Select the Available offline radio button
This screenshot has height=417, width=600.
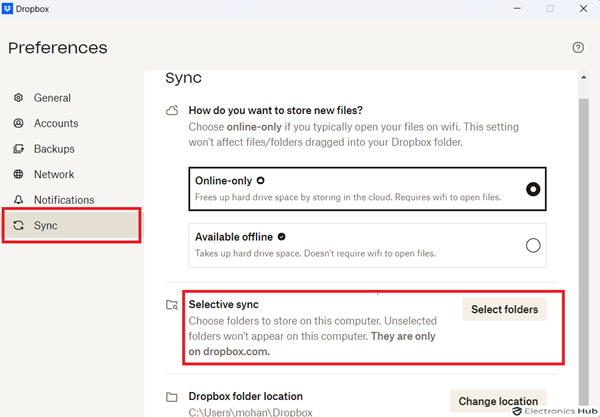(533, 245)
